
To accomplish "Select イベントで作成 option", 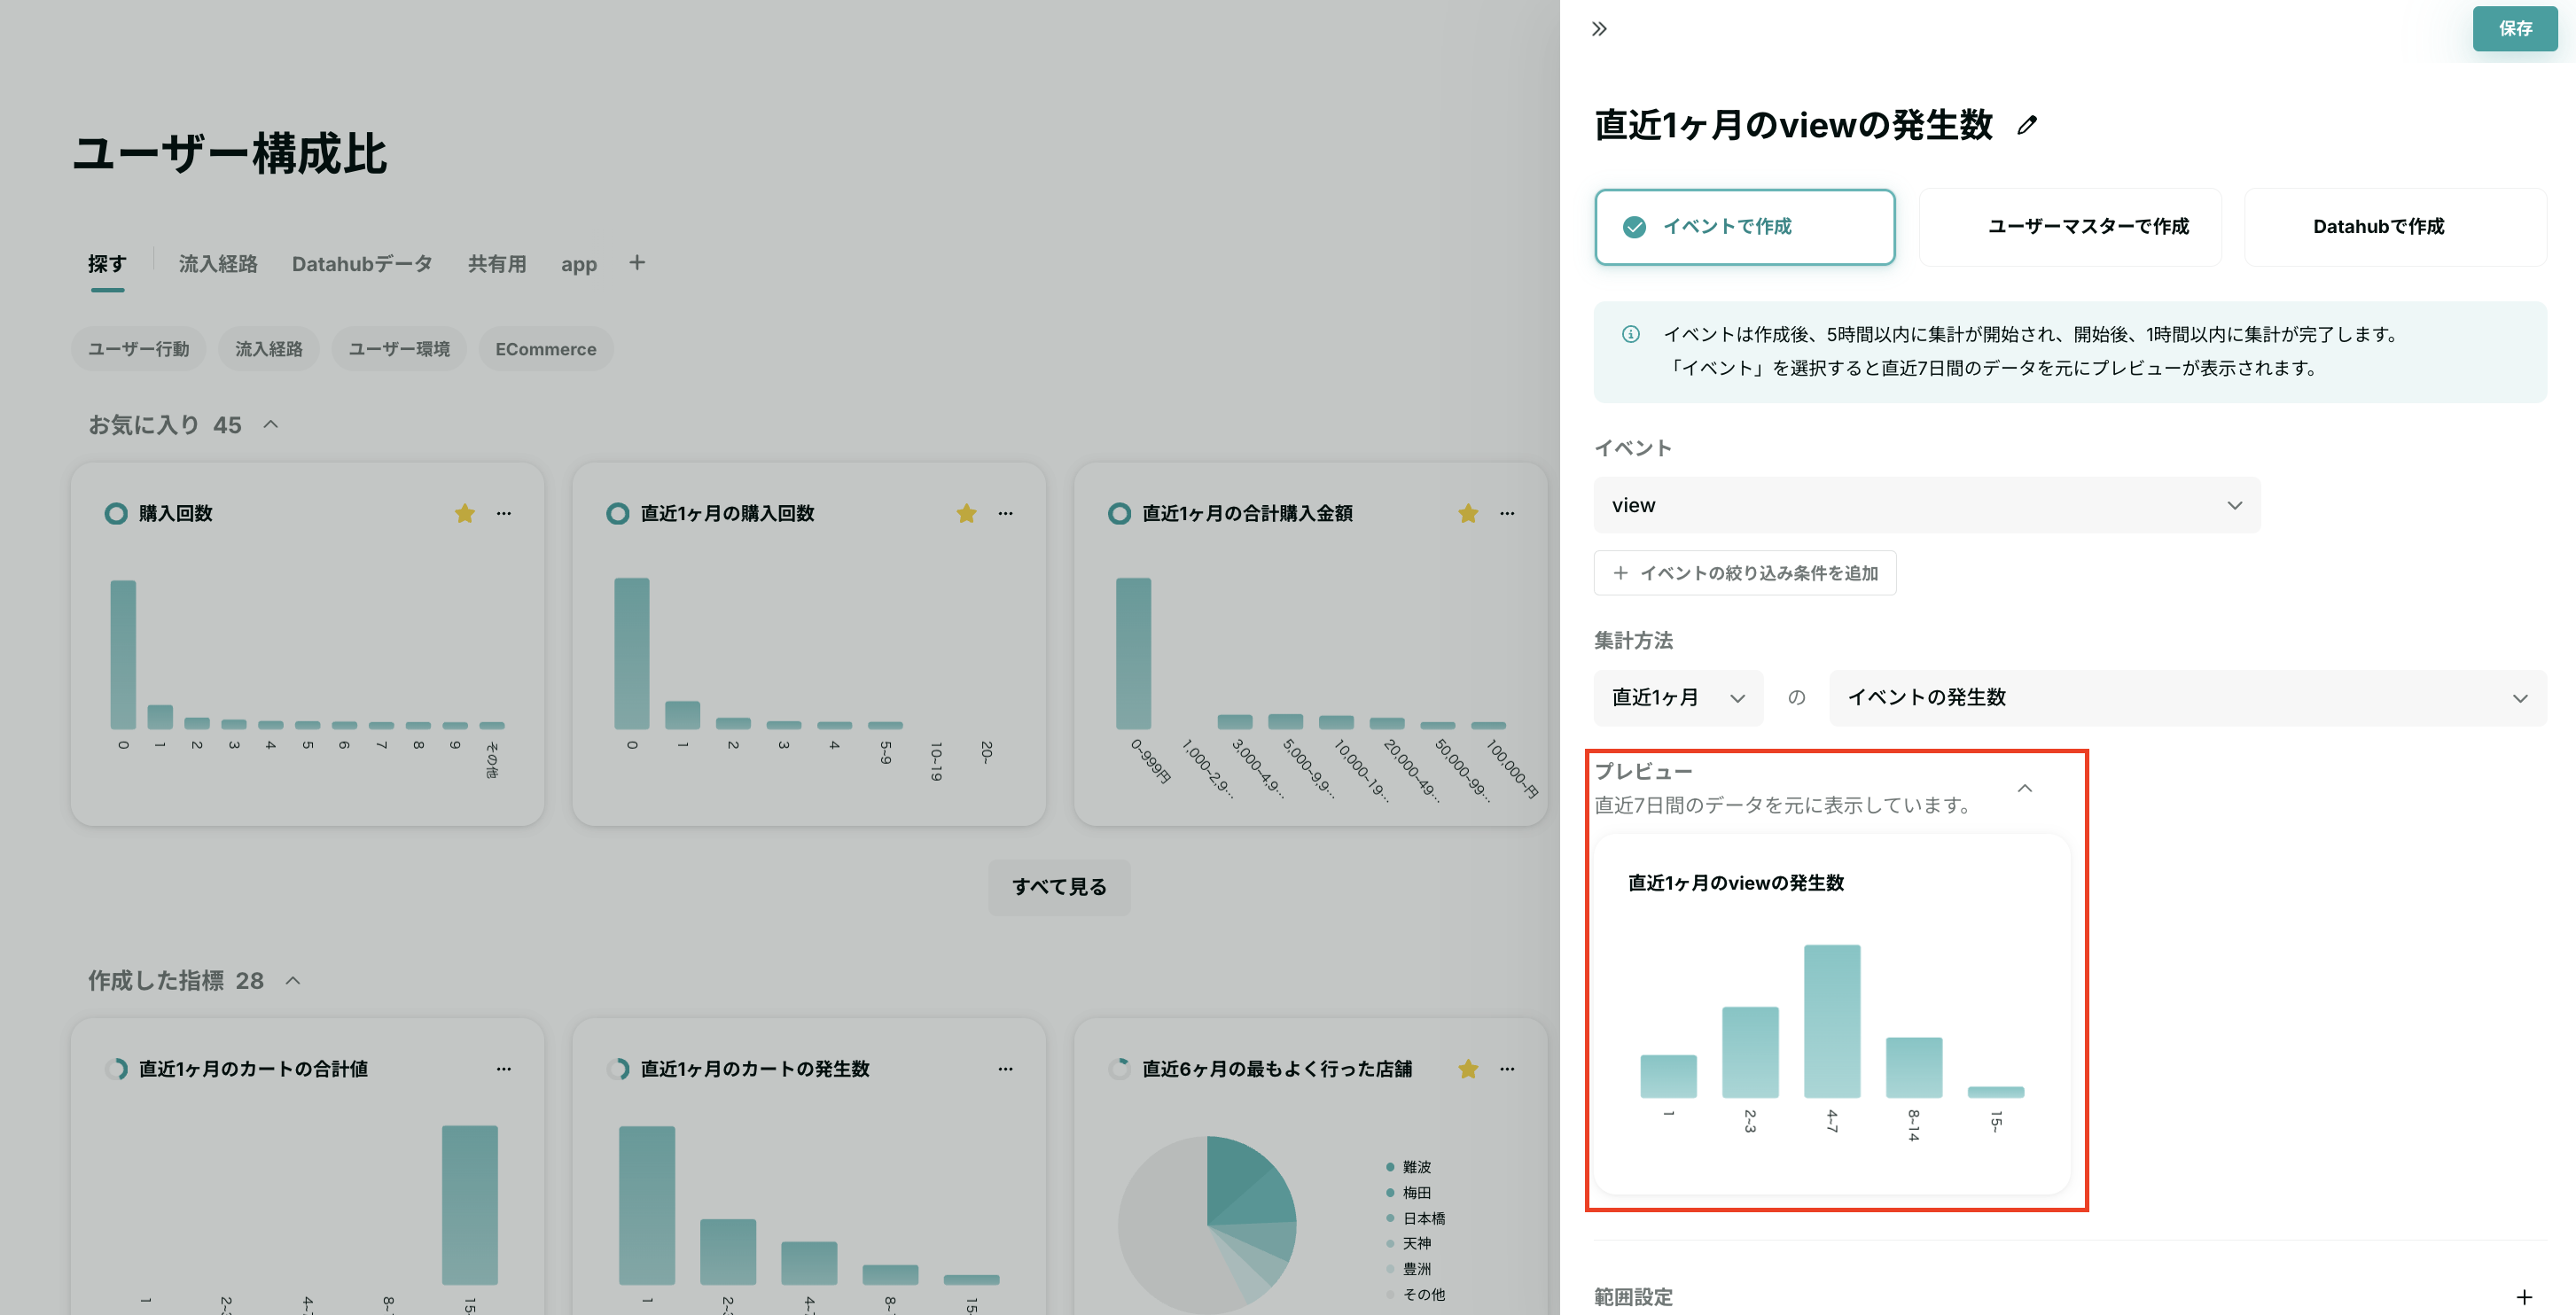I will click(1745, 227).
